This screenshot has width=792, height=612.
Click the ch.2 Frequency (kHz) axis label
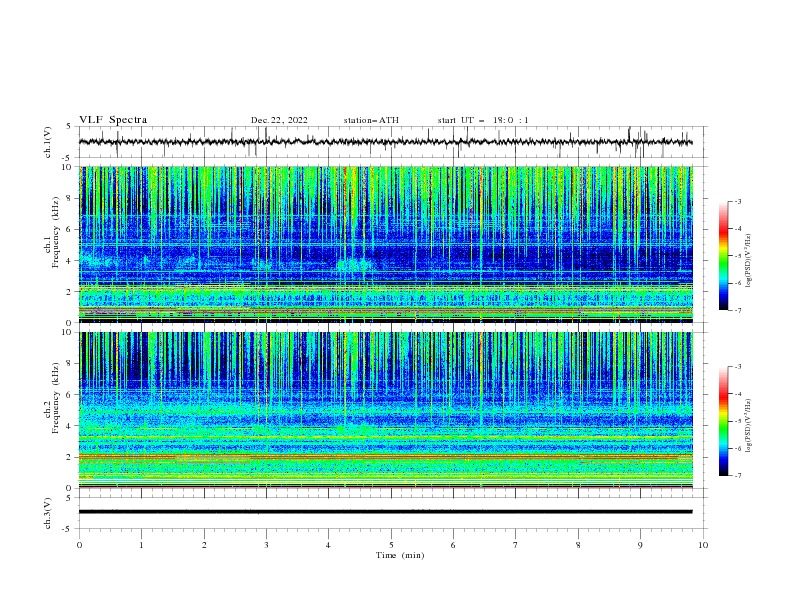(x=52, y=397)
